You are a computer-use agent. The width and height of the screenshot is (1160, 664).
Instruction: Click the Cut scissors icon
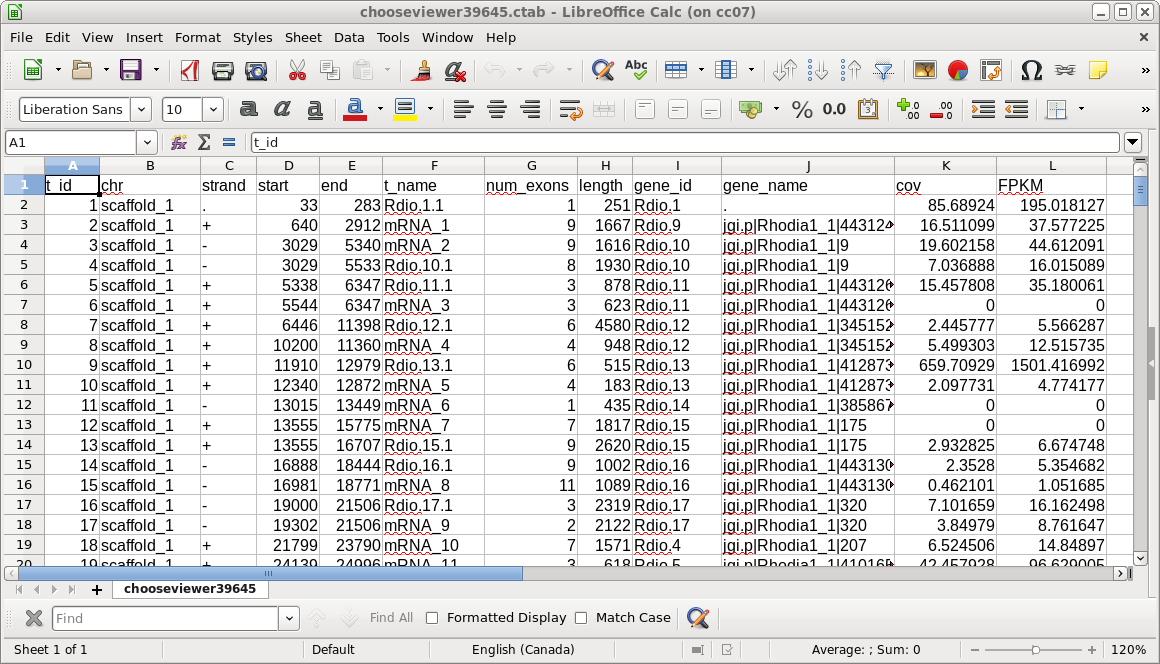pyautogui.click(x=297, y=70)
